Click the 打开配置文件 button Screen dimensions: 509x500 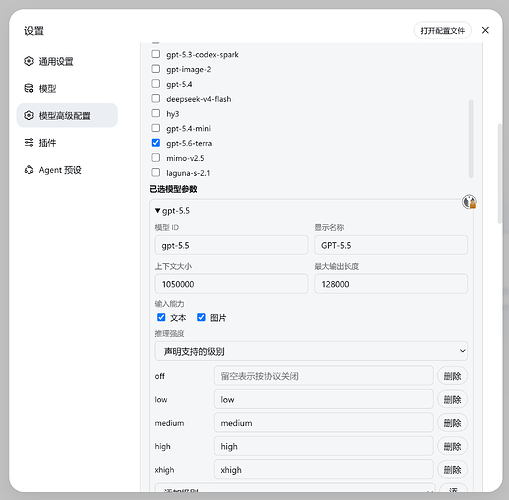pos(442,31)
